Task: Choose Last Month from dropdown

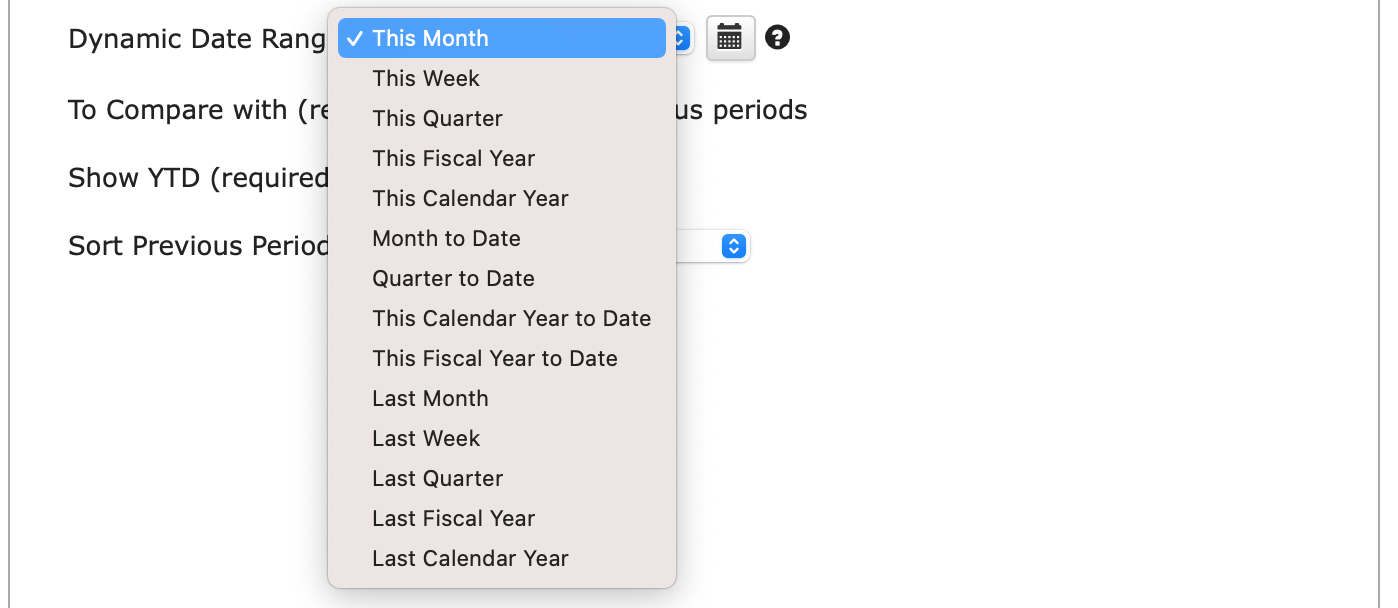Action: click(x=502, y=398)
